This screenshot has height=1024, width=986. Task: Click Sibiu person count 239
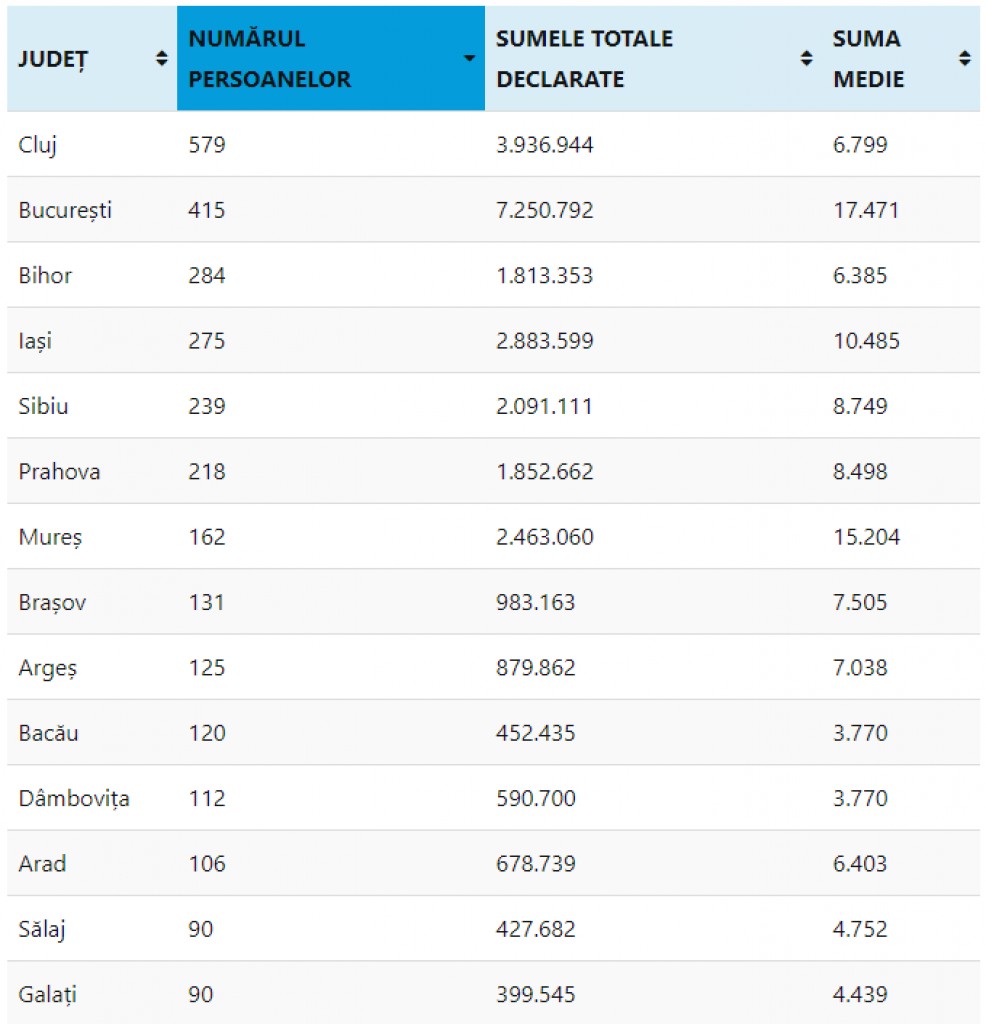pos(207,406)
